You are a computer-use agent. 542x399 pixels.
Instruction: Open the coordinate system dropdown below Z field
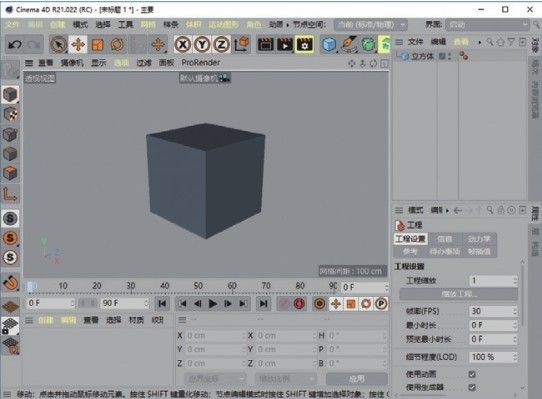click(214, 379)
